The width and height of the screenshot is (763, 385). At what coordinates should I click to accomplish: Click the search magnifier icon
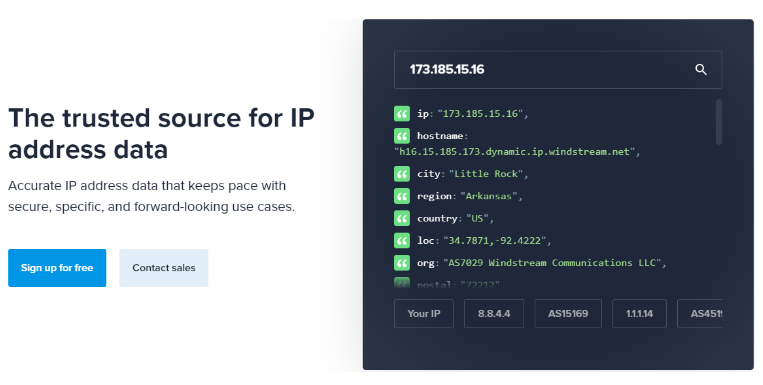pyautogui.click(x=701, y=70)
